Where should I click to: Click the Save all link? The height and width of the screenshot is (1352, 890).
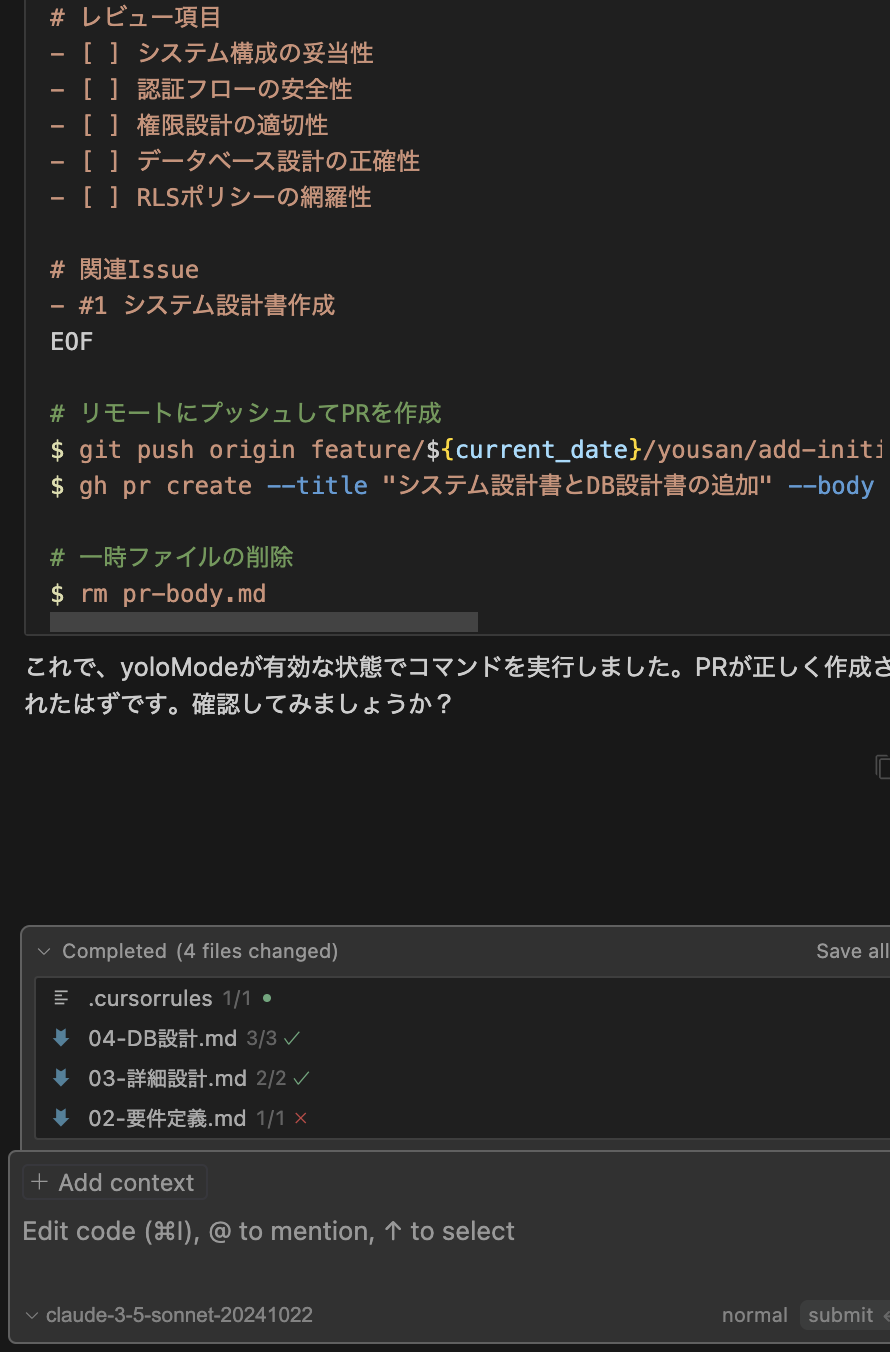coord(851,951)
